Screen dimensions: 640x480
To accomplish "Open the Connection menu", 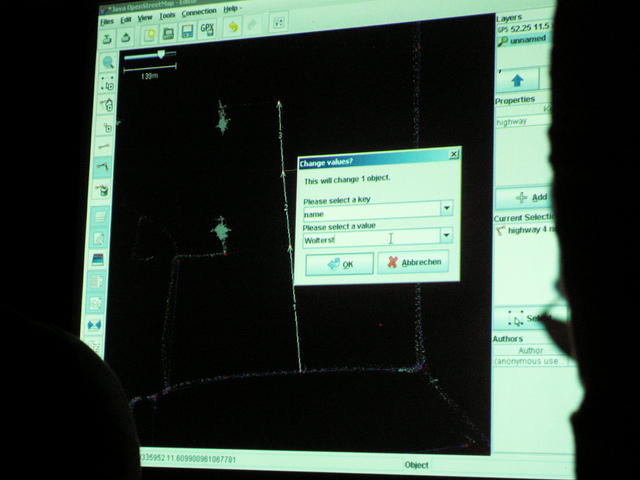I will click(199, 12).
